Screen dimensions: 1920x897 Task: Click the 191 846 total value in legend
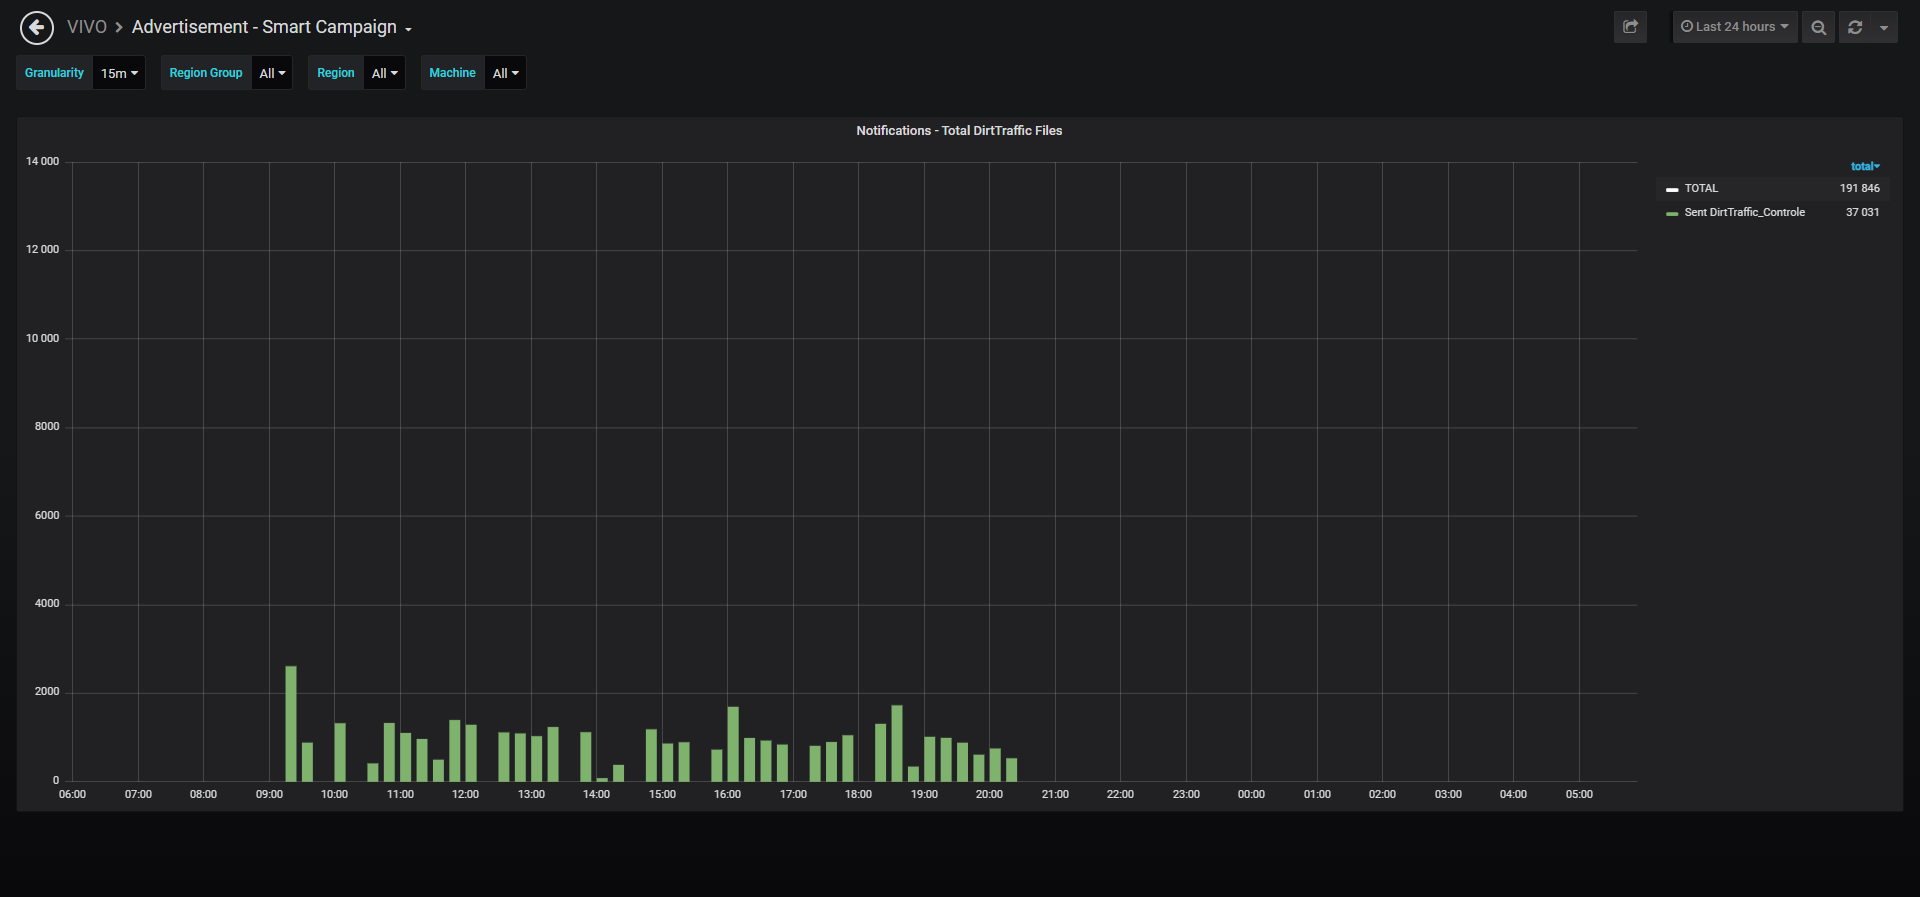pos(1859,188)
